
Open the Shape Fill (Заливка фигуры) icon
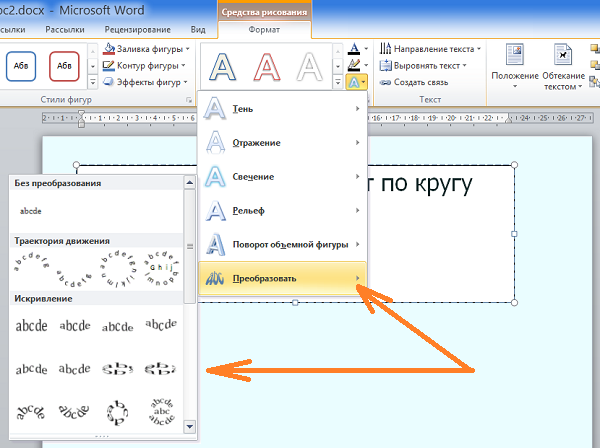pyautogui.click(x=109, y=49)
